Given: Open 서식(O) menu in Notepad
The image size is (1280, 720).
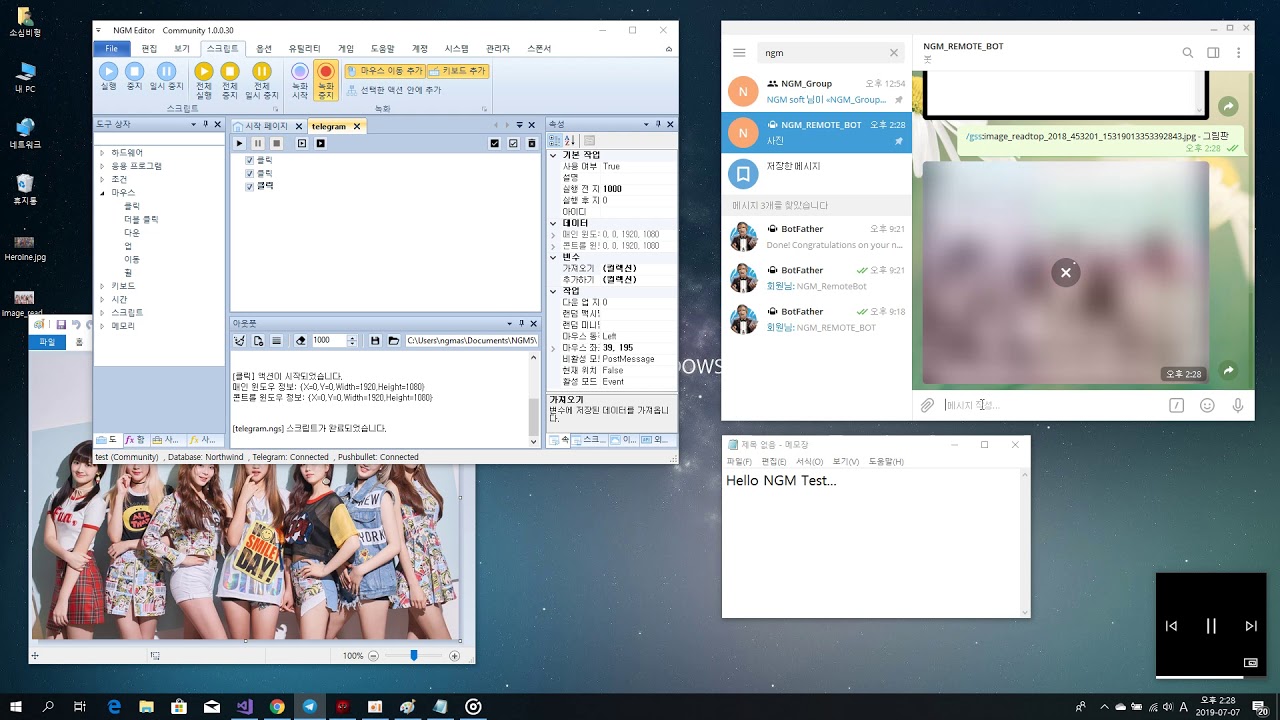Looking at the screenshot, I should [x=809, y=461].
